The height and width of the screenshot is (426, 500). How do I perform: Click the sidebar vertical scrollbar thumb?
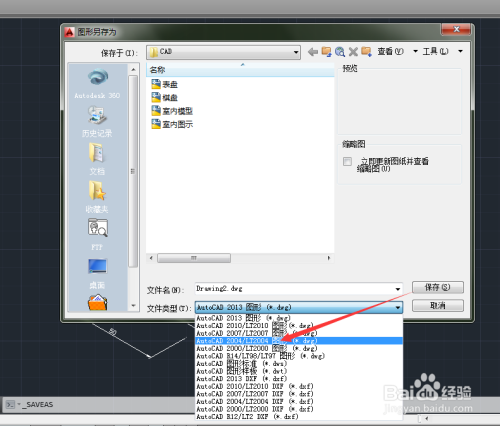point(133,171)
